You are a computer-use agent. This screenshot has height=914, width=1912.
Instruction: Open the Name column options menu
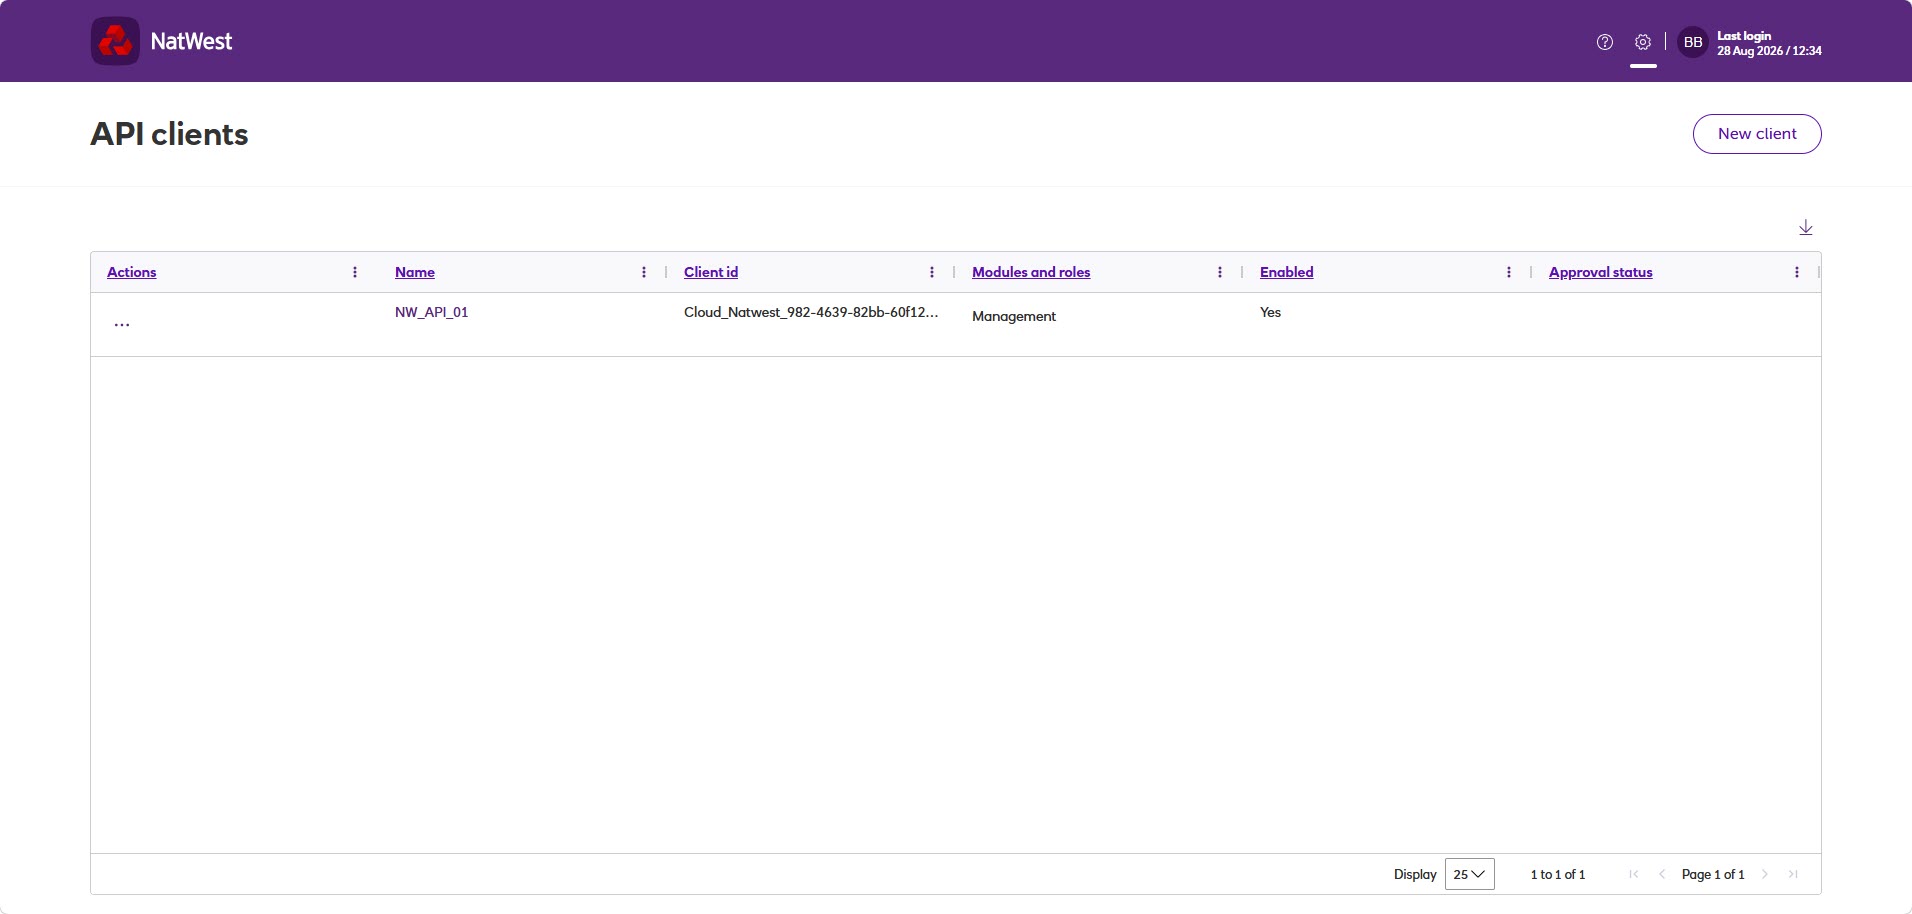[x=644, y=272]
